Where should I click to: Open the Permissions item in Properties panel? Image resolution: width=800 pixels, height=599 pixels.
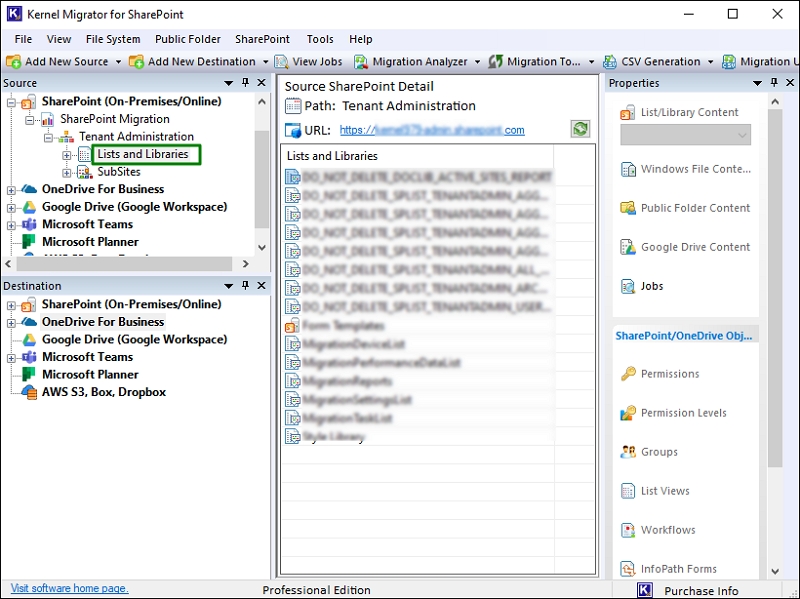pos(669,374)
